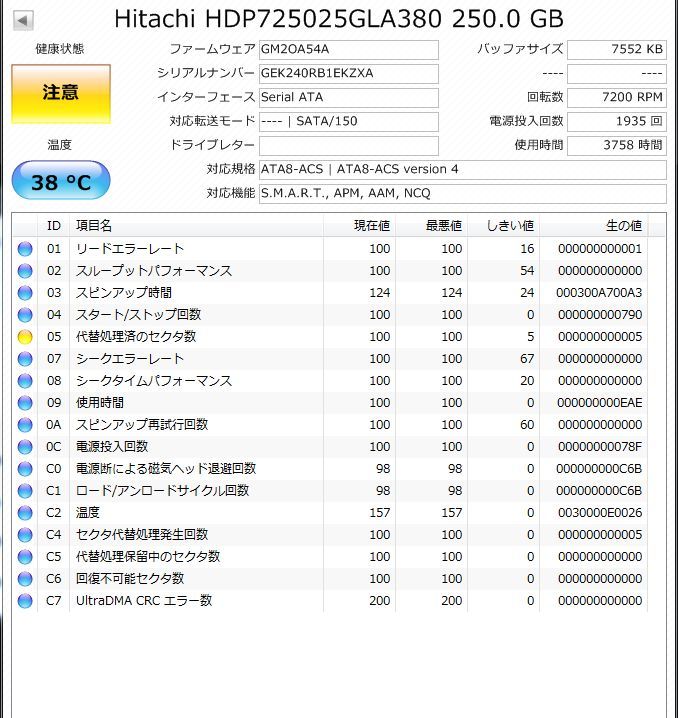Select the シークエラーレート attribute name
The height and width of the screenshot is (718, 678).
point(130,359)
